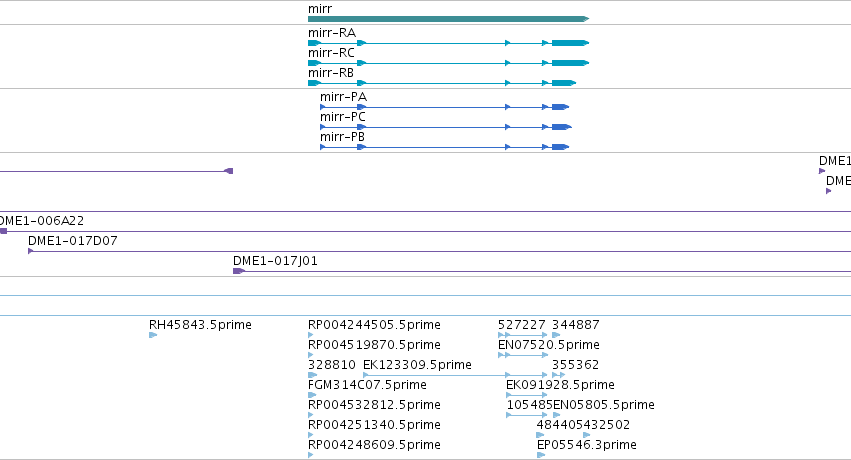Click the RP004244505.5prime EST label
The image size is (851, 460).
[x=374, y=325]
